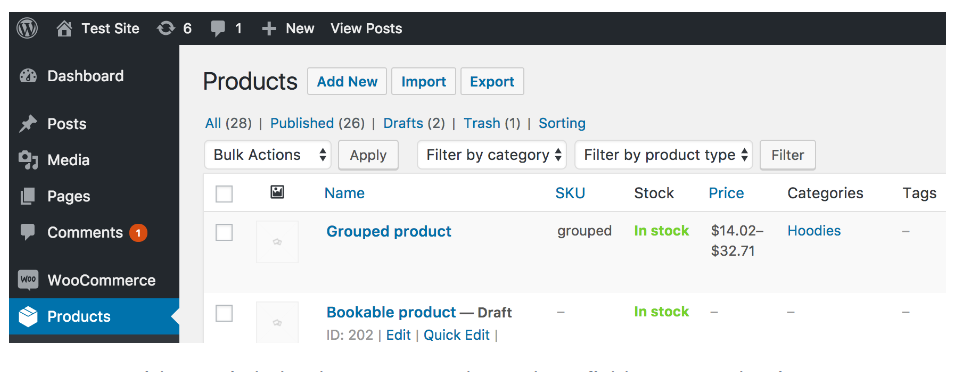Image resolution: width=967 pixels, height=372 pixels.
Task: Click the Add New button
Action: [347, 81]
